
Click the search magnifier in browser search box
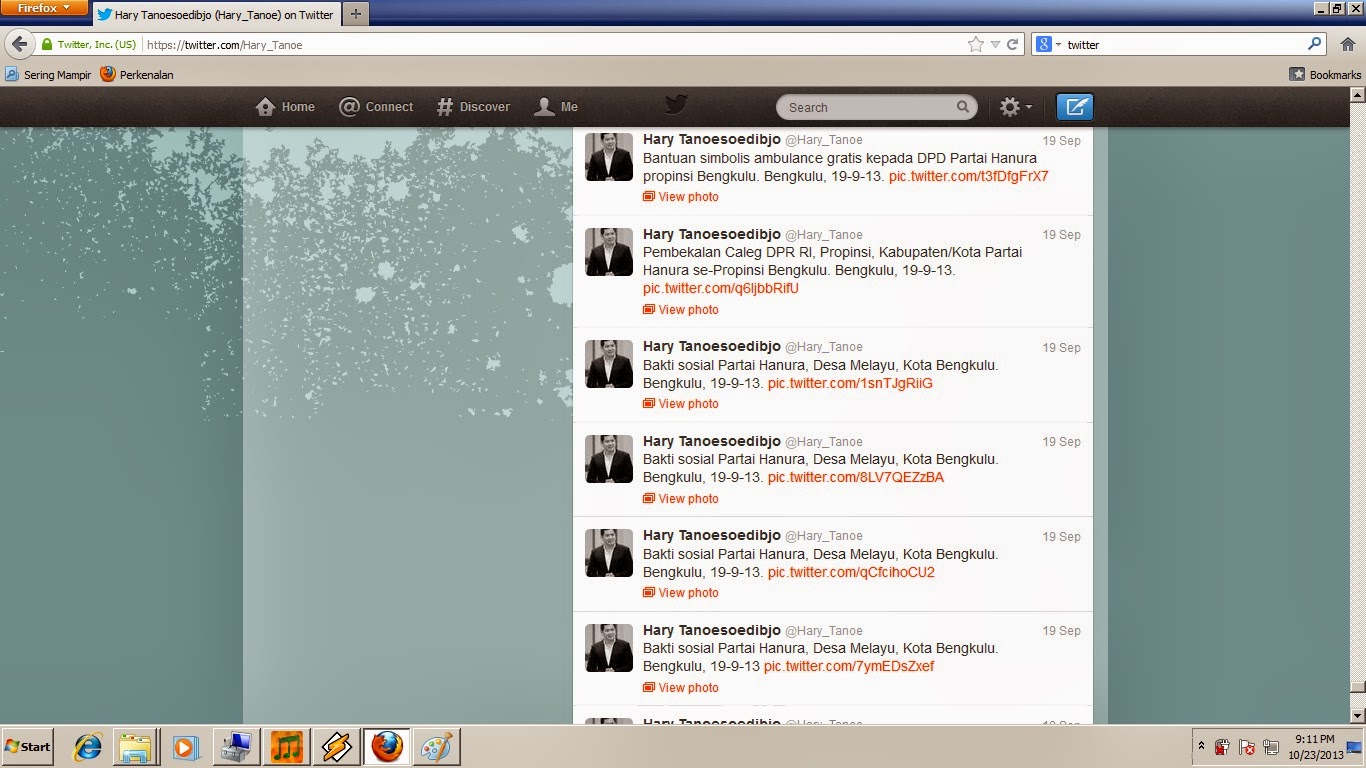point(1315,44)
